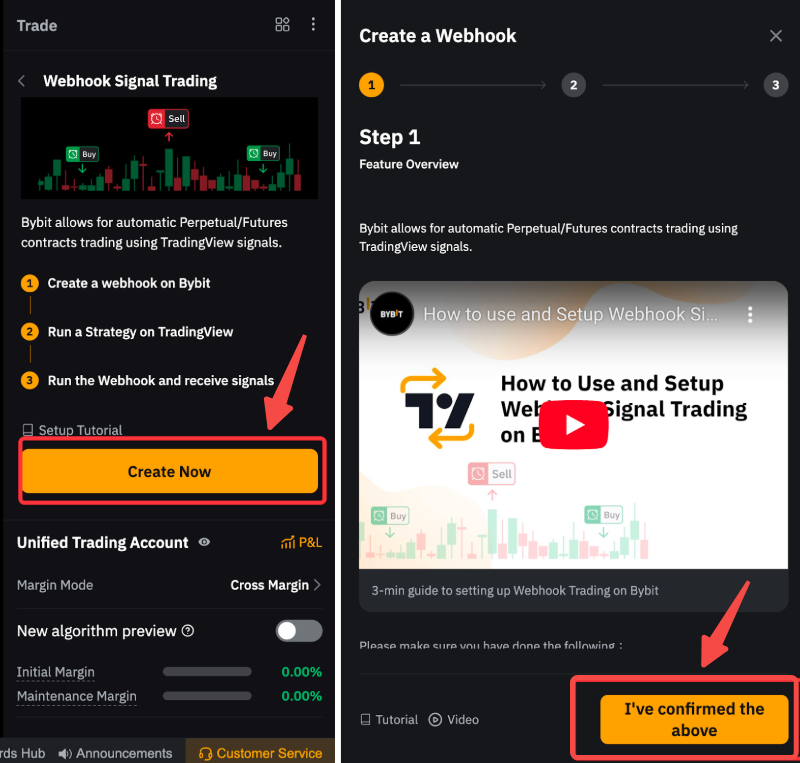Toggle balance visibility eye icon
The width and height of the screenshot is (800, 763).
(x=204, y=542)
